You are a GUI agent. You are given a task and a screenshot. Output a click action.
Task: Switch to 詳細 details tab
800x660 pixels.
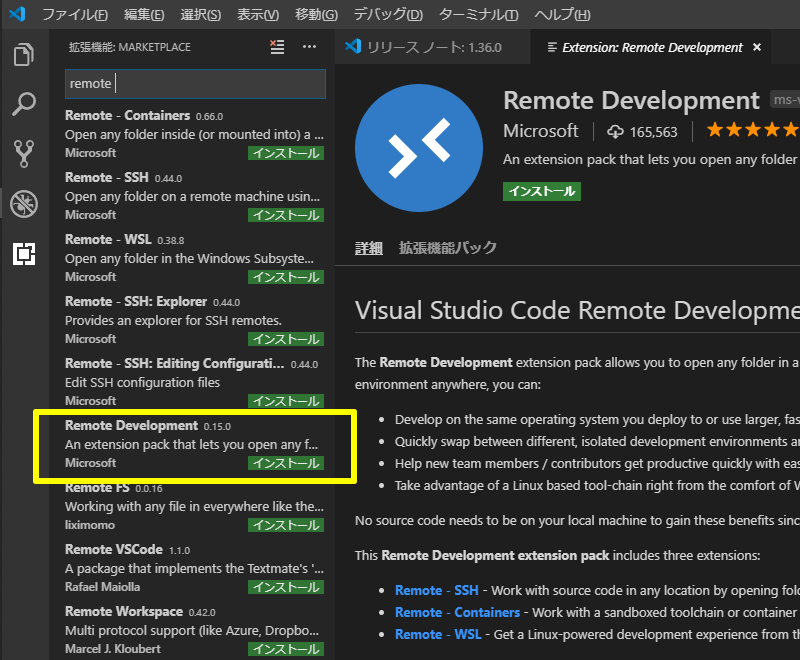(x=369, y=248)
